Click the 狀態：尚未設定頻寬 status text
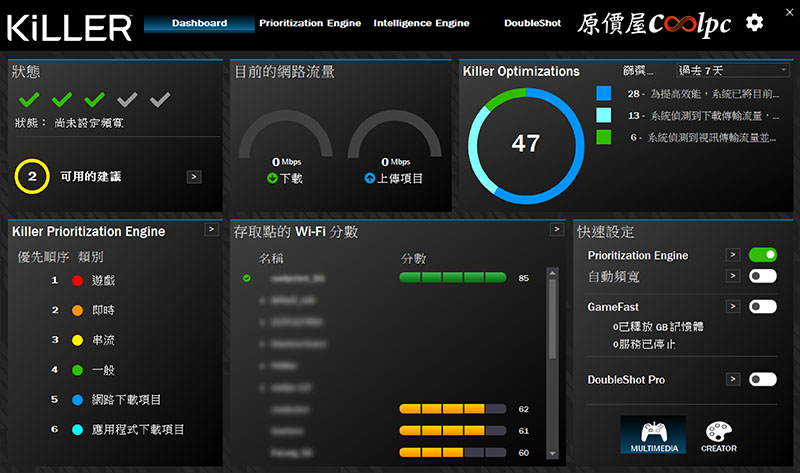Screen dimensions: 800x473 coord(69,123)
